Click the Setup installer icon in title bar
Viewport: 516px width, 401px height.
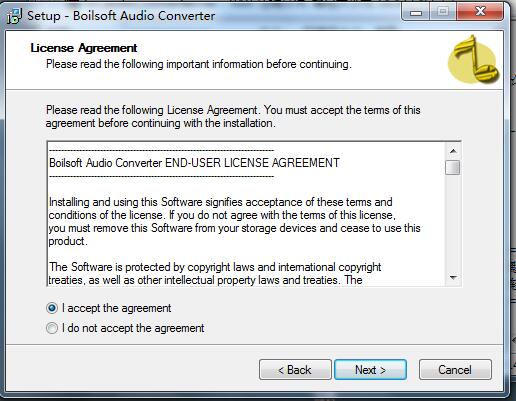pyautogui.click(x=14, y=16)
